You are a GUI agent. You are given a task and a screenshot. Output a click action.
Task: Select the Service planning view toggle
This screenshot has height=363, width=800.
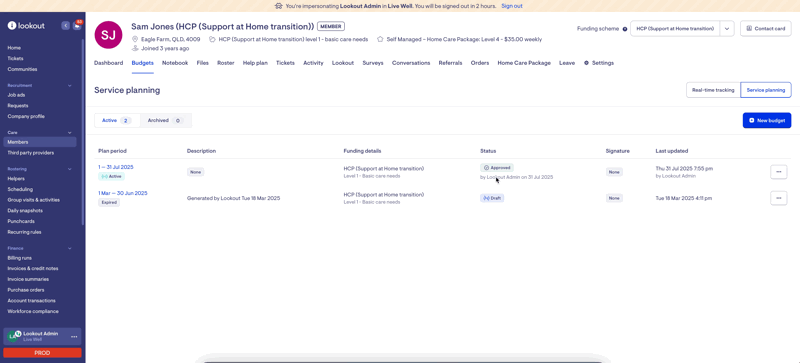(x=766, y=90)
